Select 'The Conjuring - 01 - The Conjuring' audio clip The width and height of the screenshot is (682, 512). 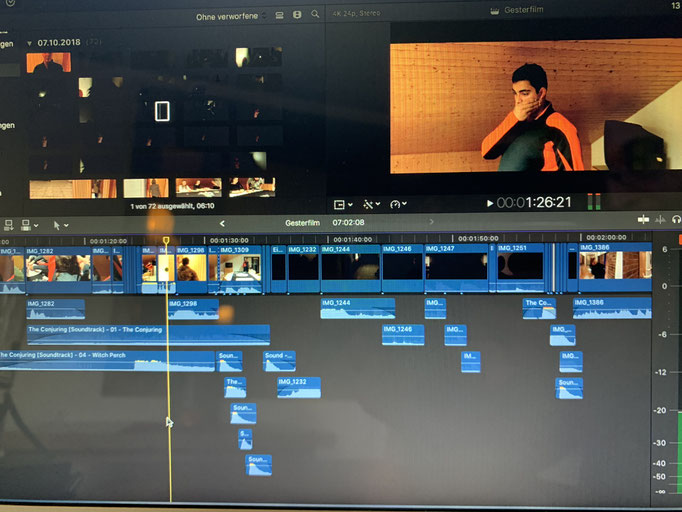click(x=148, y=335)
